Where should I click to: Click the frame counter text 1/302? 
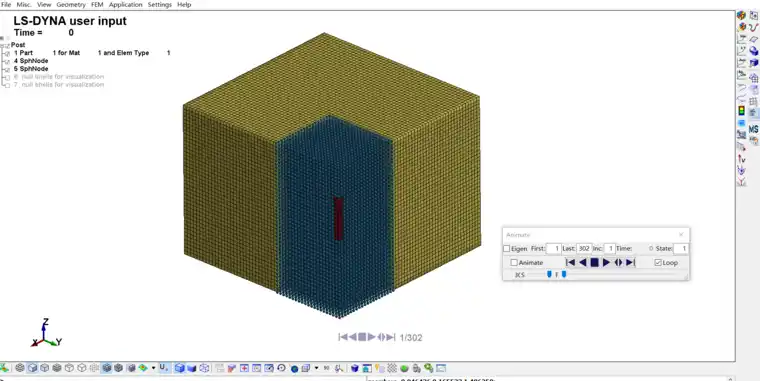(x=411, y=337)
